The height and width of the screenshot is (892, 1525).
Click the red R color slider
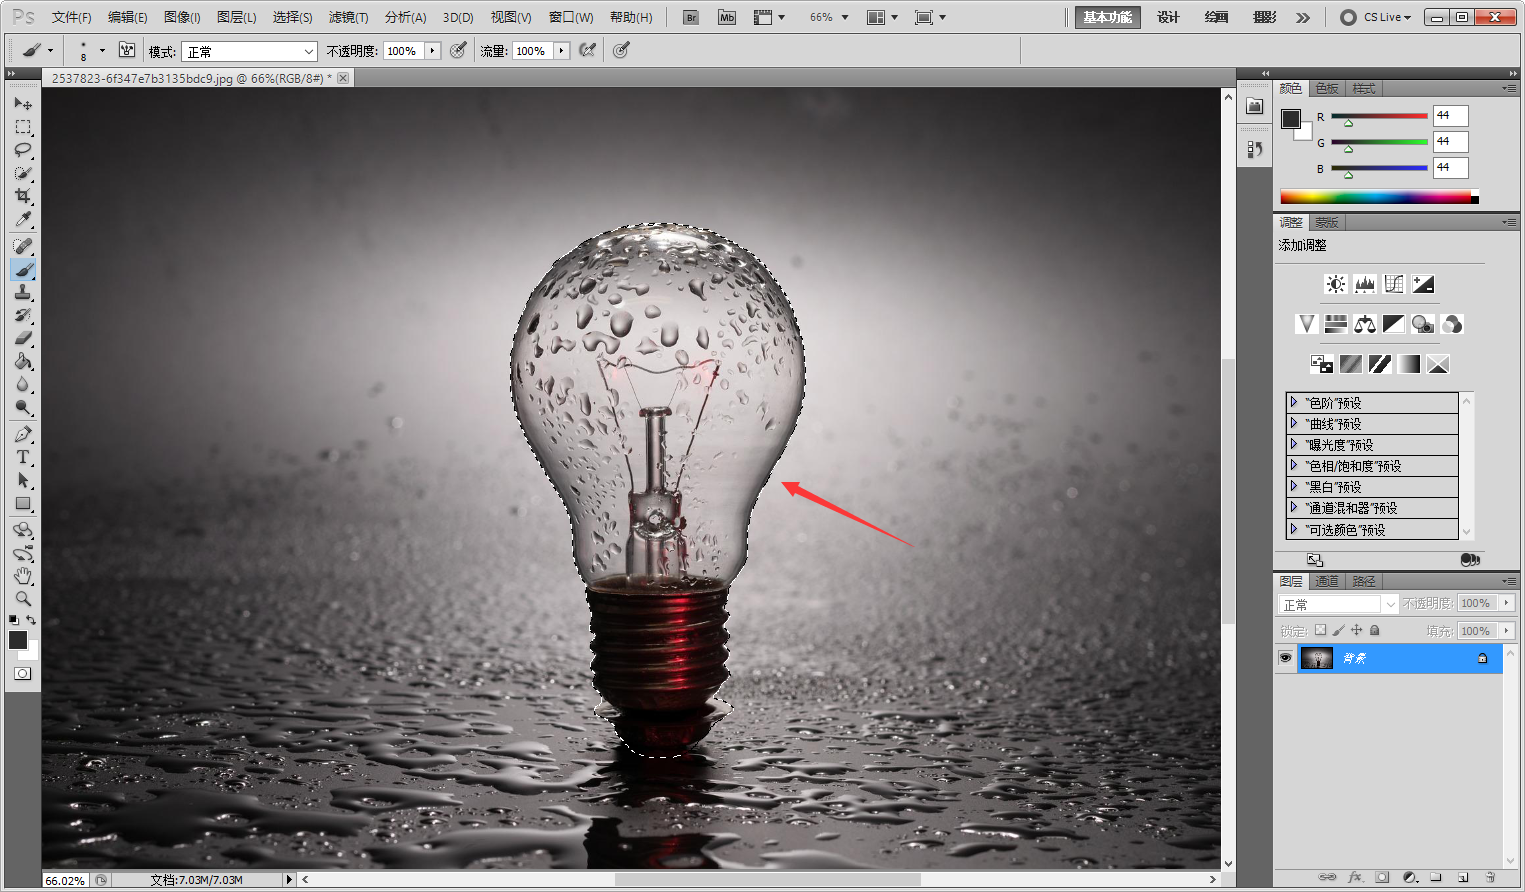click(x=1379, y=116)
